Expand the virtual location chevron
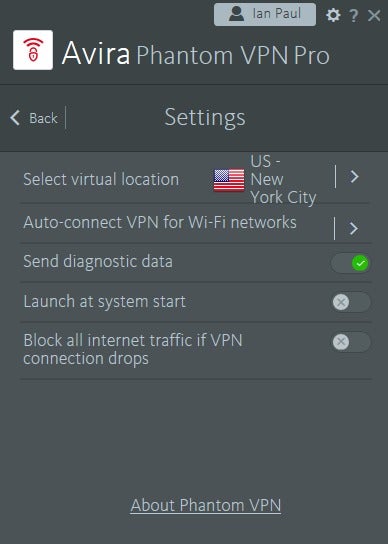This screenshot has height=544, width=388. 354,177
